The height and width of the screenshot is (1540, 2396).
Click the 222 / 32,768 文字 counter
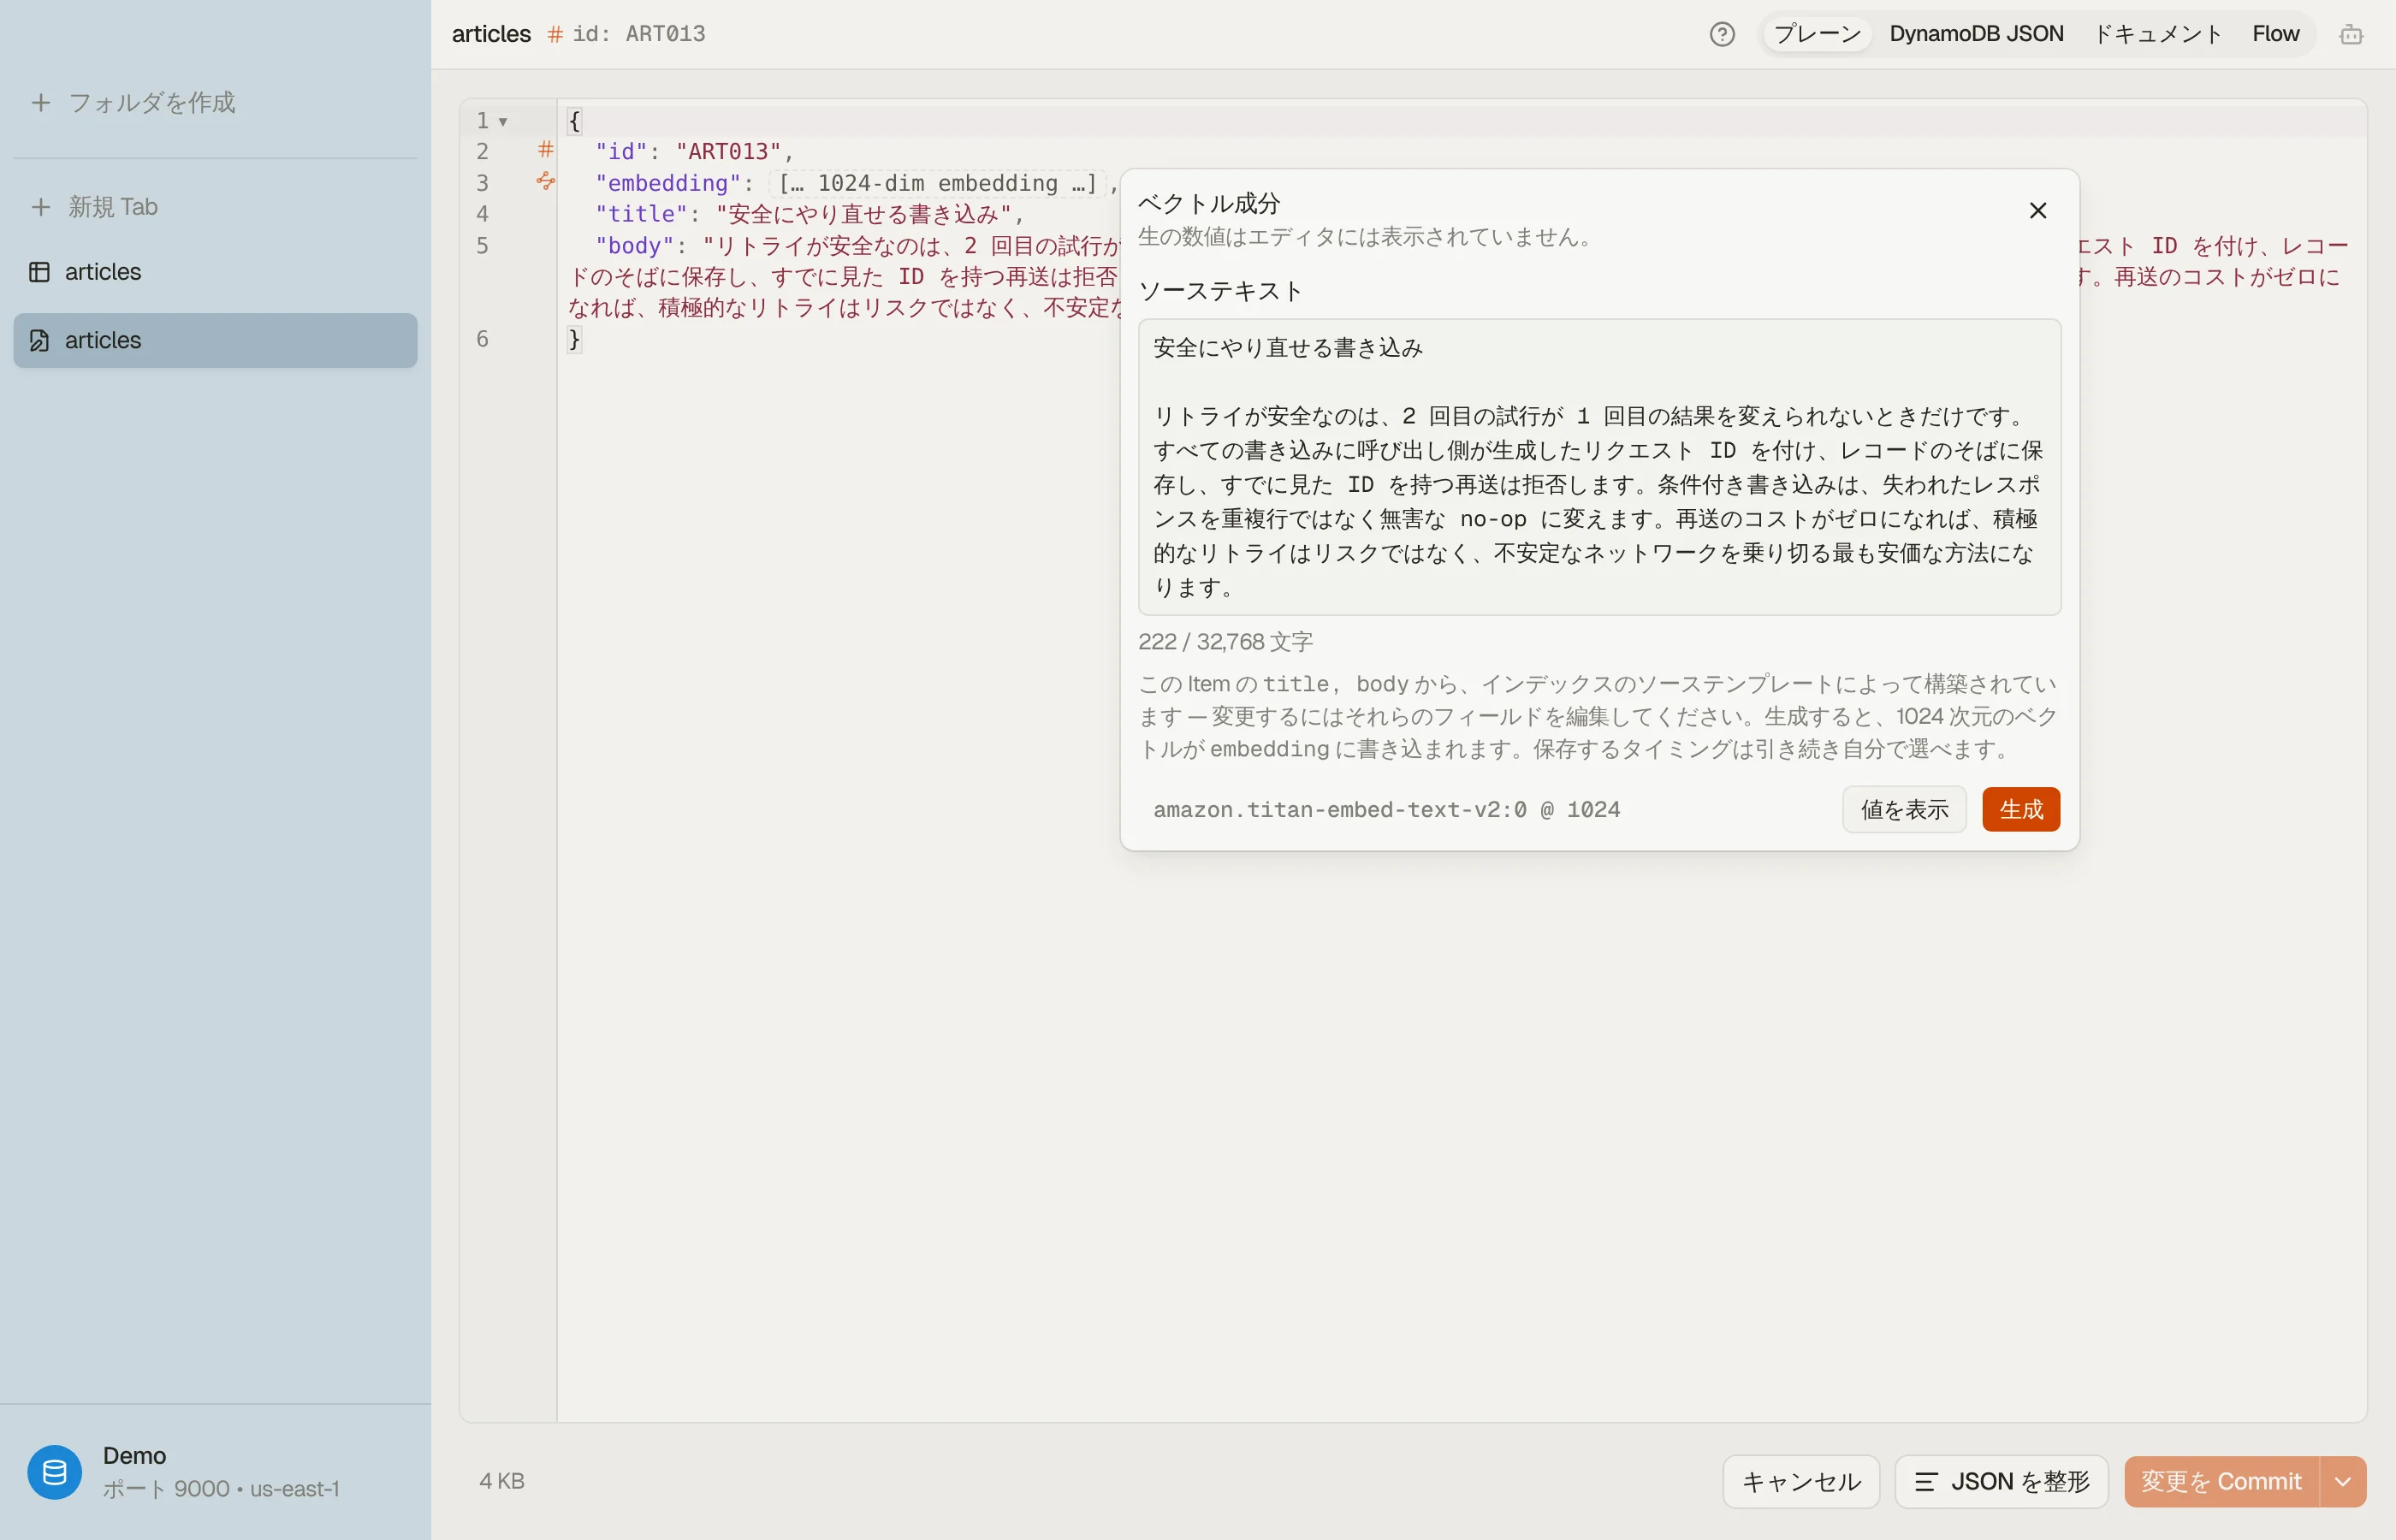1225,641
